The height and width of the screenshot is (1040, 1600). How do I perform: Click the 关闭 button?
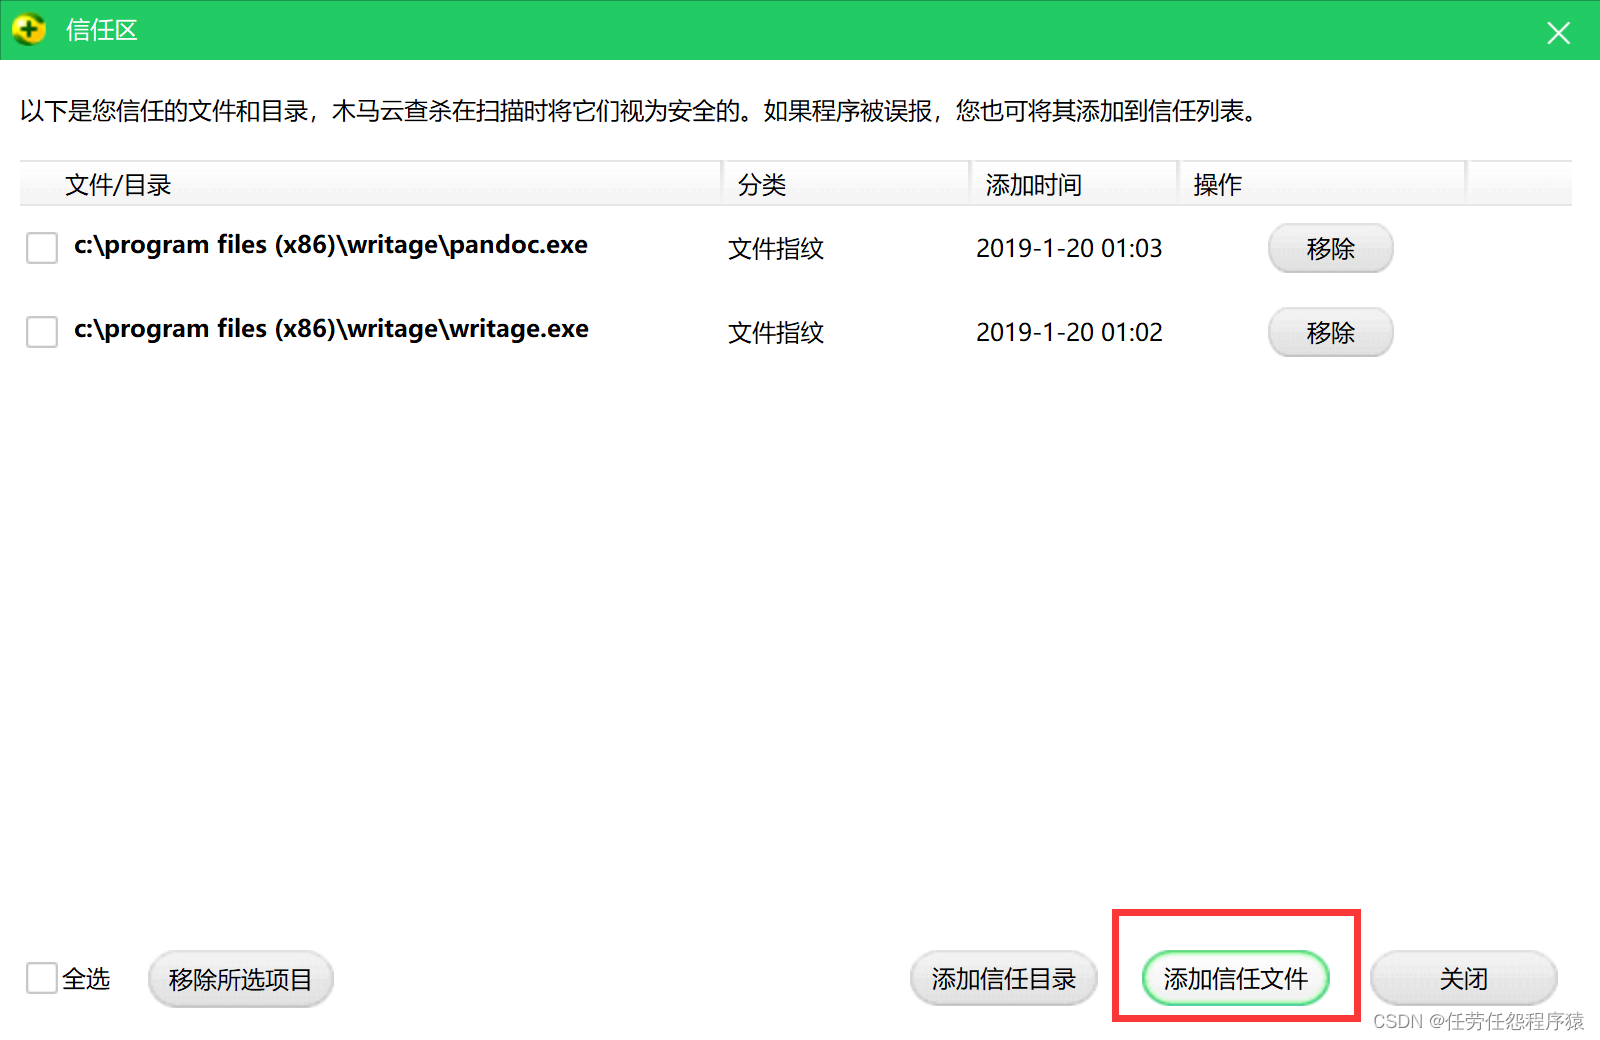[x=1463, y=979]
